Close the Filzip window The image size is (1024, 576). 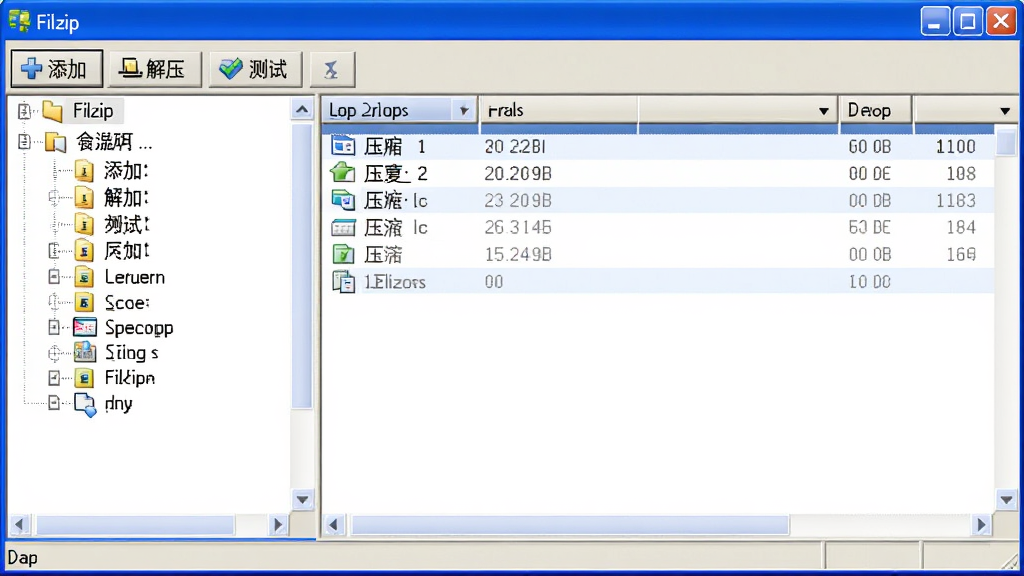1001,22
